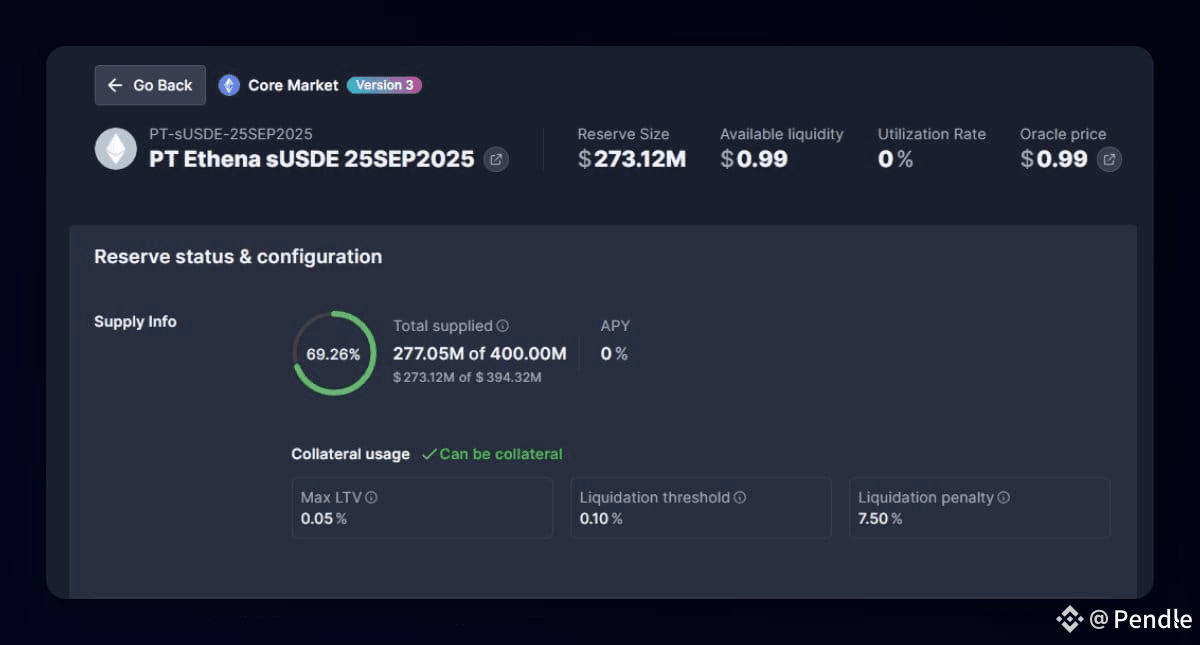The height and width of the screenshot is (645, 1200).
Task: Click the Ethereum Core Market icon
Action: 229,85
